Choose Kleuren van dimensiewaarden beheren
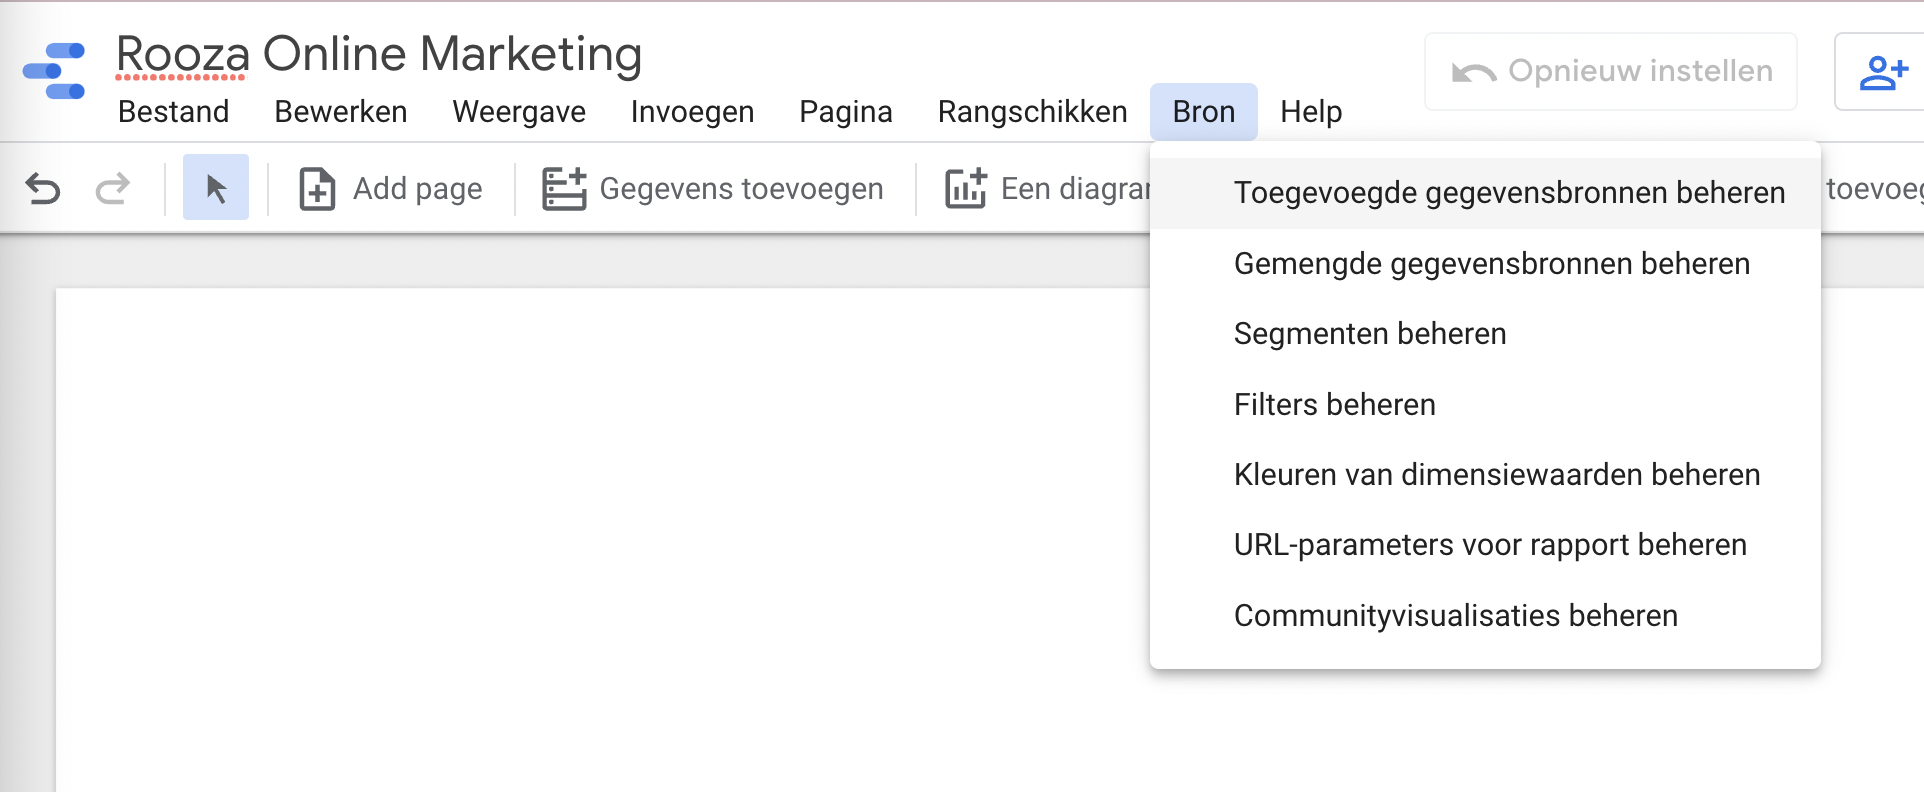 point(1485,475)
